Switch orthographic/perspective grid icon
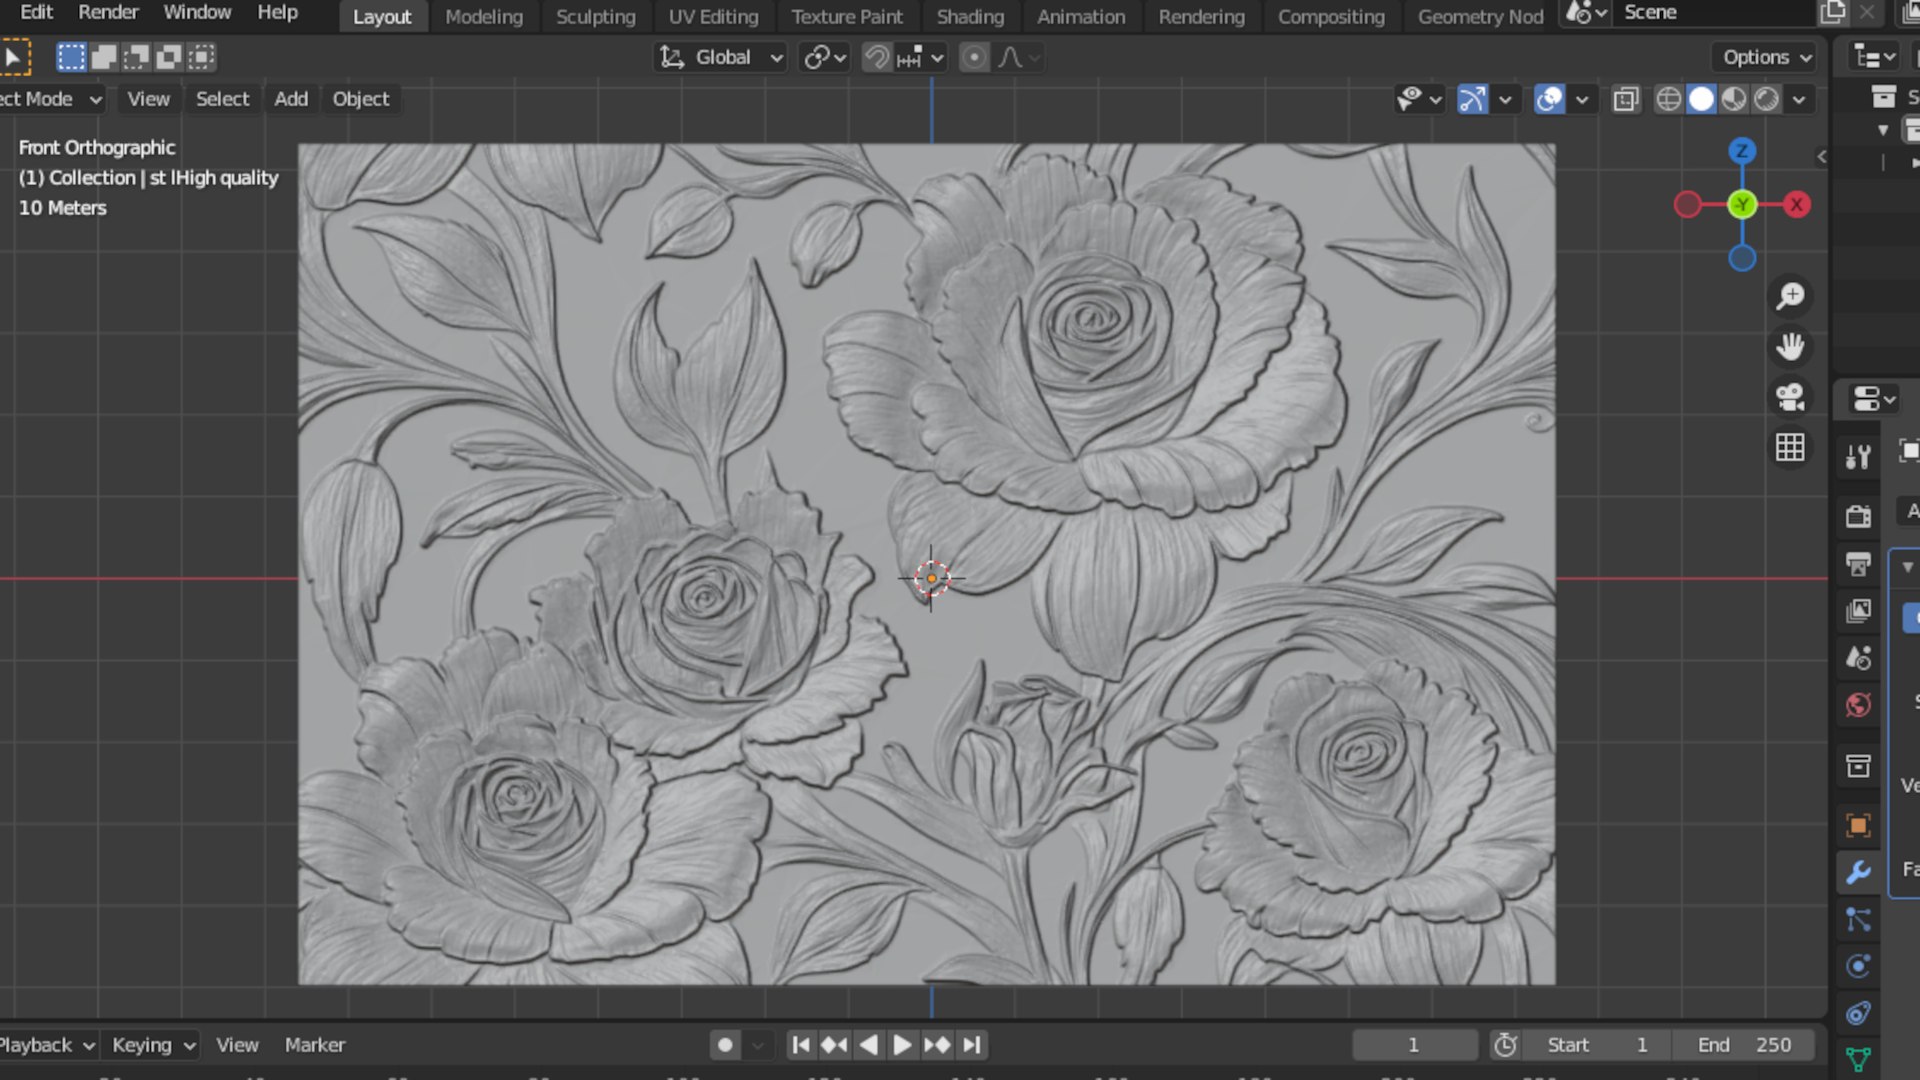1920x1080 pixels. coord(1790,447)
